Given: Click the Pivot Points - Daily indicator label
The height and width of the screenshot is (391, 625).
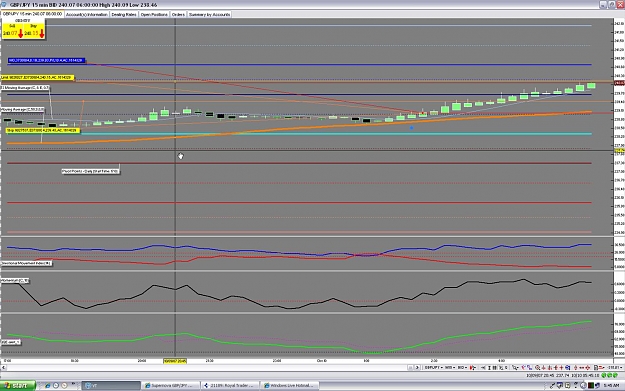Looking at the screenshot, I should (90, 171).
